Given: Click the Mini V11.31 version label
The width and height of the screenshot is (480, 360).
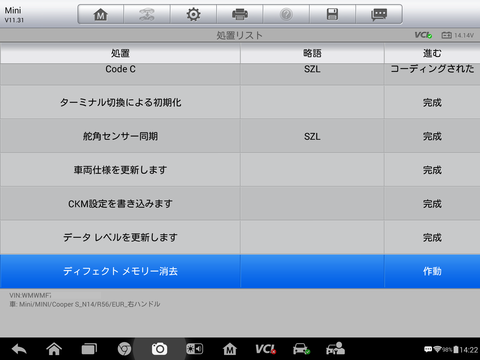Looking at the screenshot, I should tap(14, 15).
